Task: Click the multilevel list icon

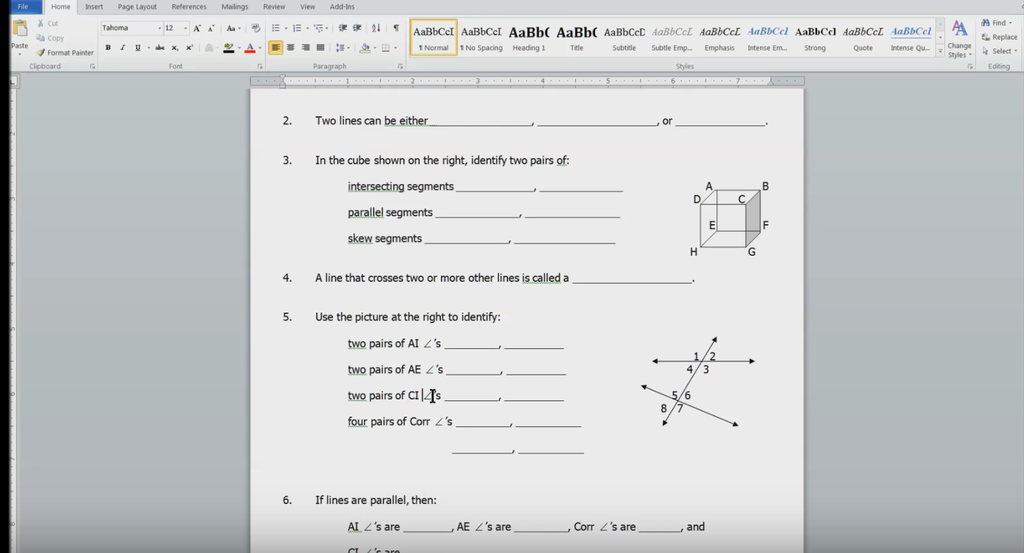Action: click(318, 28)
